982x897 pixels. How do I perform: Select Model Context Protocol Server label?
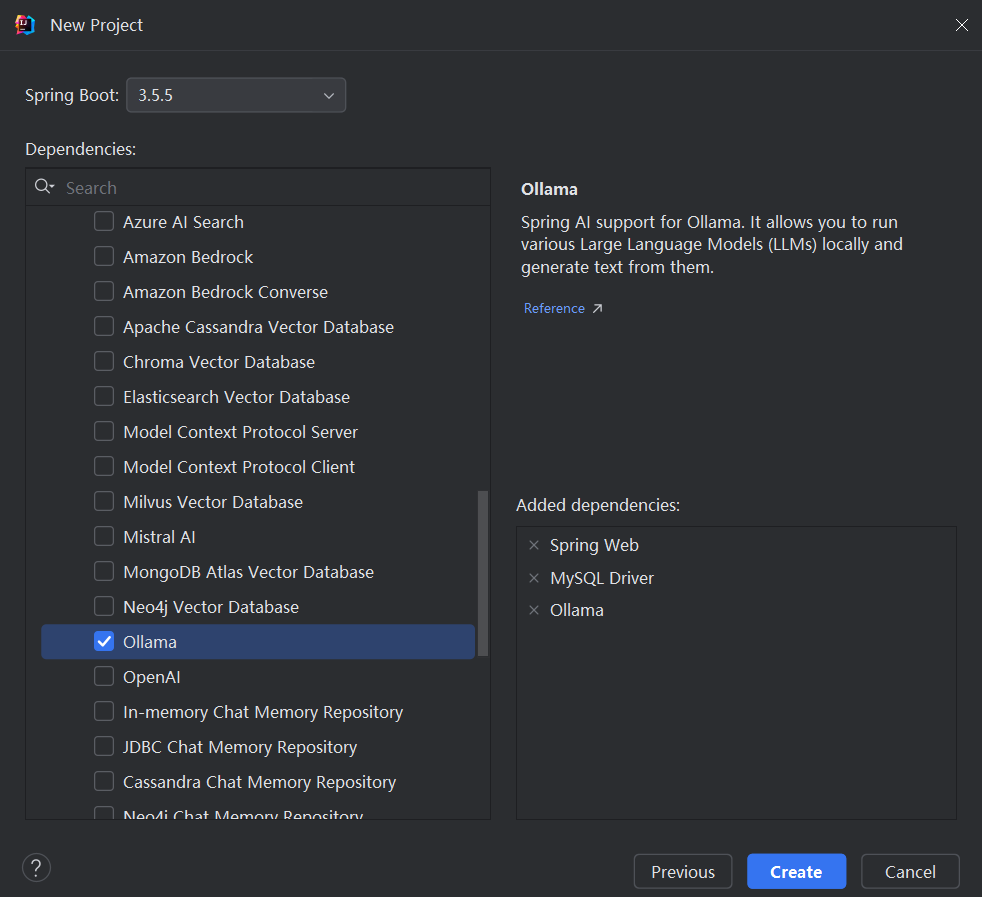[x=240, y=432]
